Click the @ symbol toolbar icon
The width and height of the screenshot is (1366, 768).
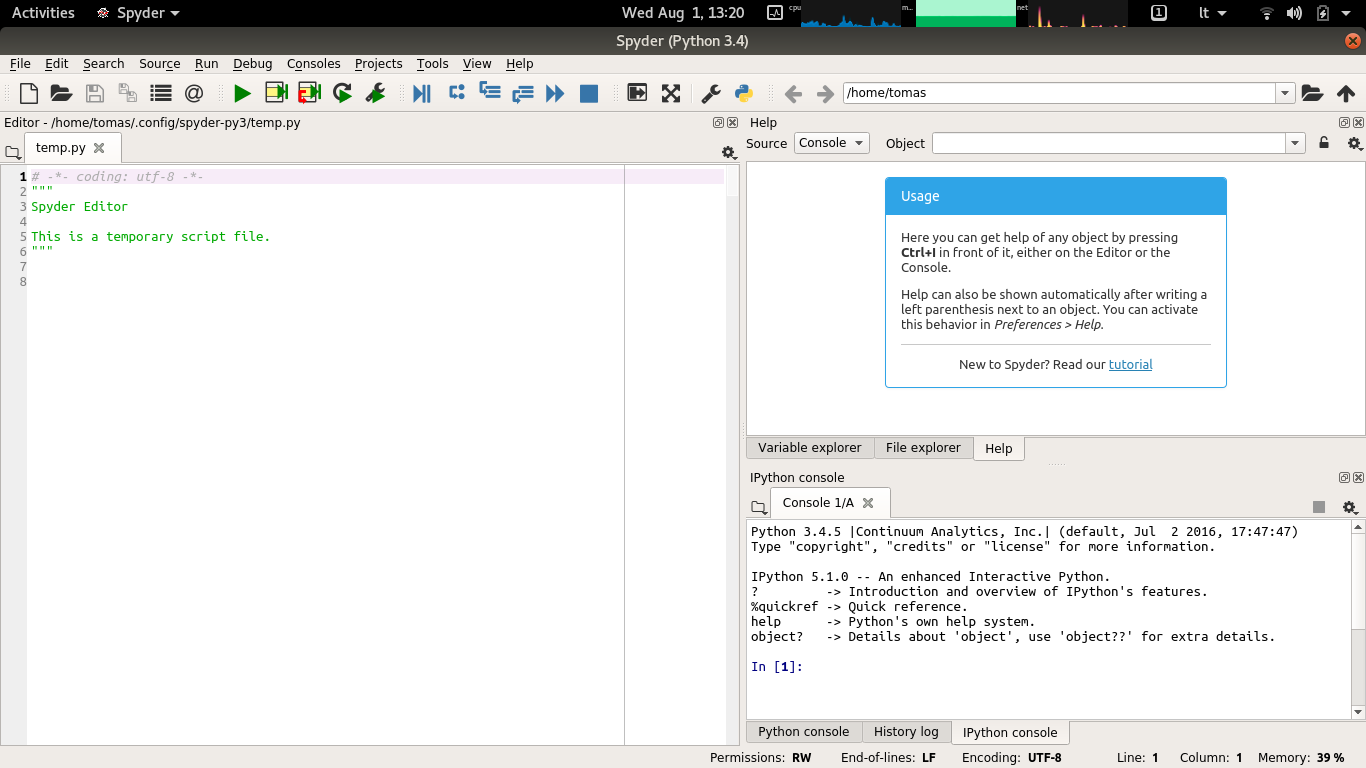coord(194,93)
